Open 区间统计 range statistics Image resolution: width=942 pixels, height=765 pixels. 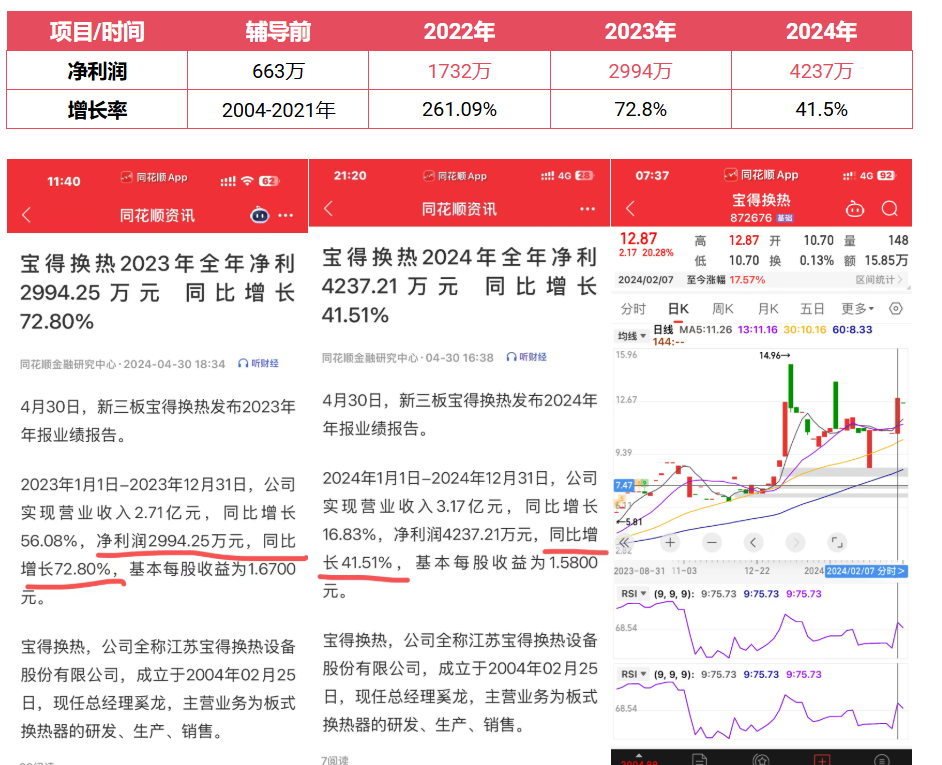click(x=879, y=280)
